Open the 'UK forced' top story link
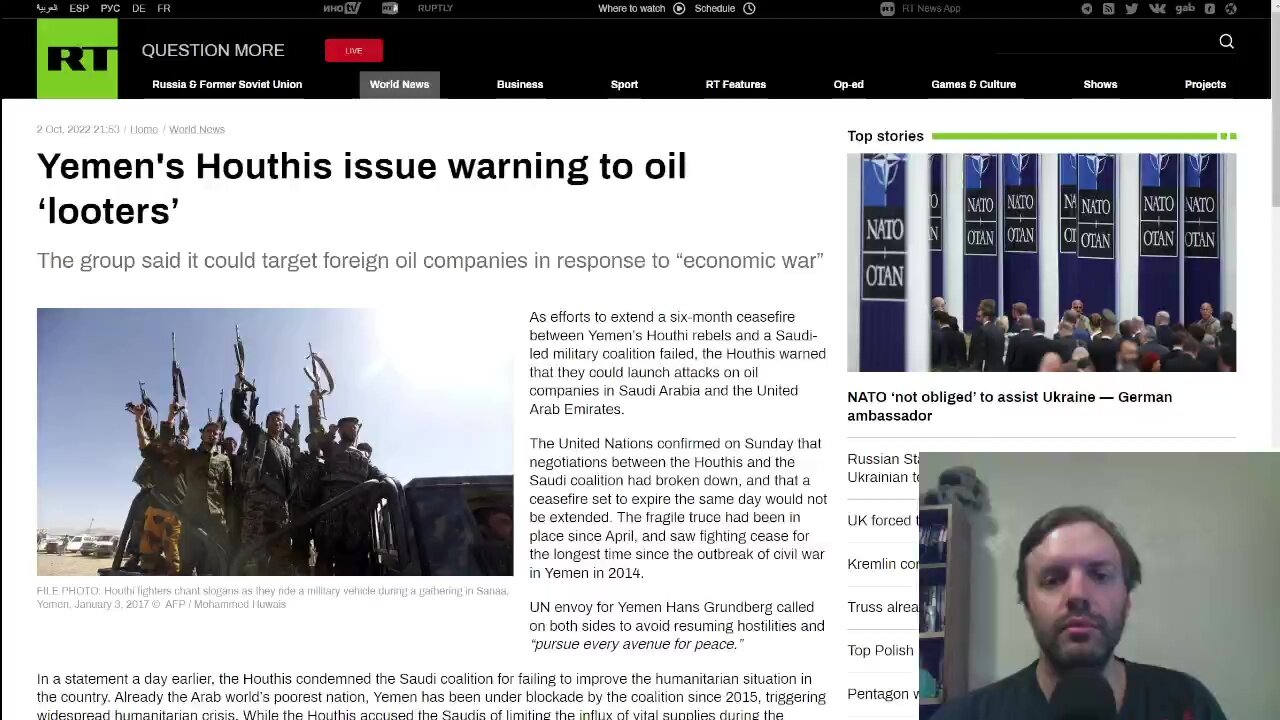This screenshot has width=1280, height=720. coord(882,520)
